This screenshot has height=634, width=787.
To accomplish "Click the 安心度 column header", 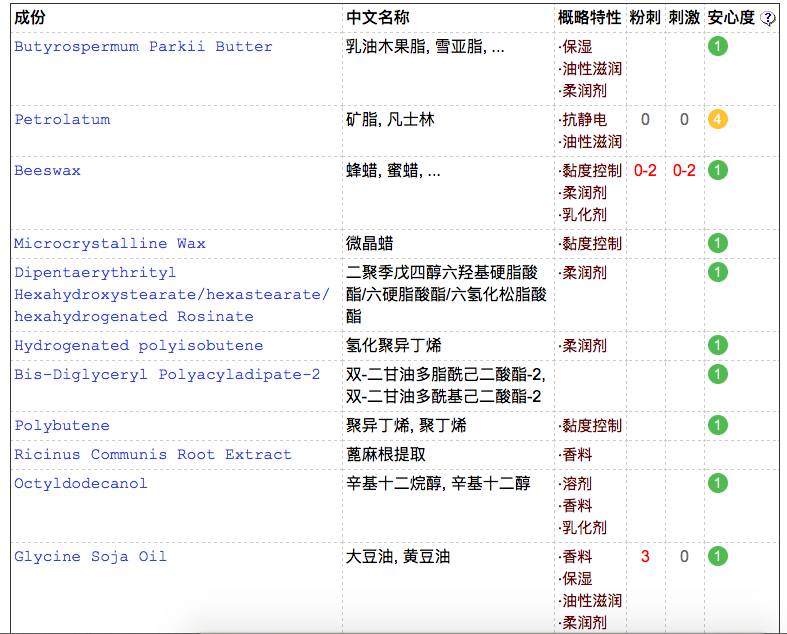I will click(731, 18).
